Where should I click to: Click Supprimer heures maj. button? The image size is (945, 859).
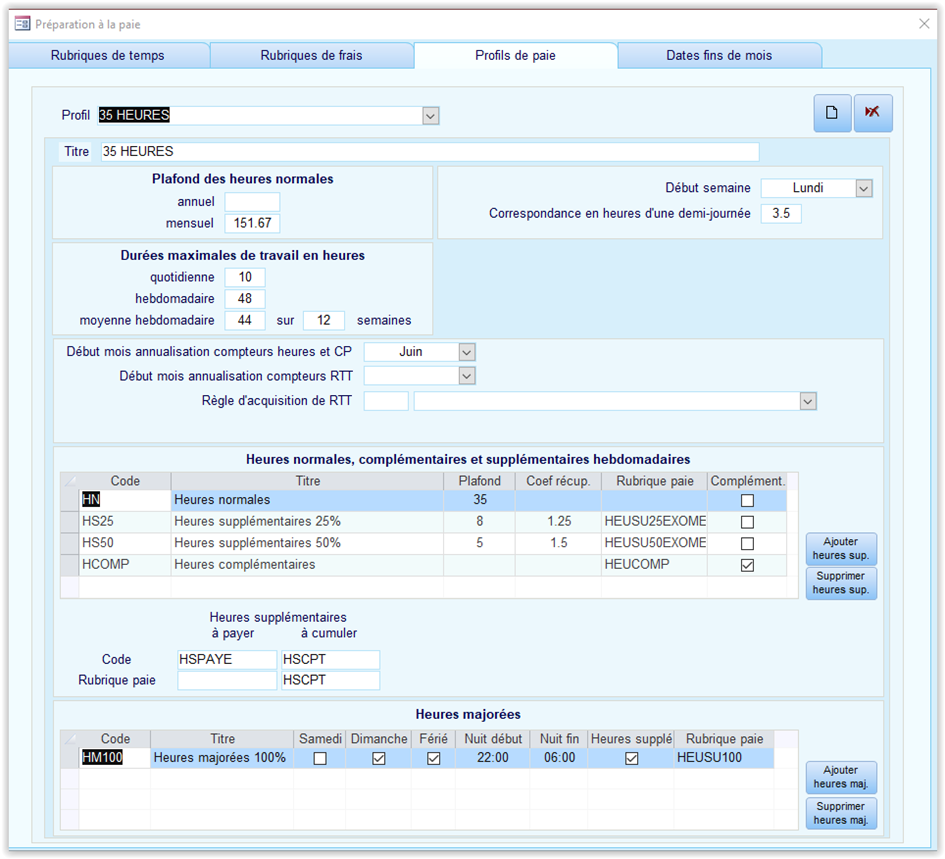[841, 814]
